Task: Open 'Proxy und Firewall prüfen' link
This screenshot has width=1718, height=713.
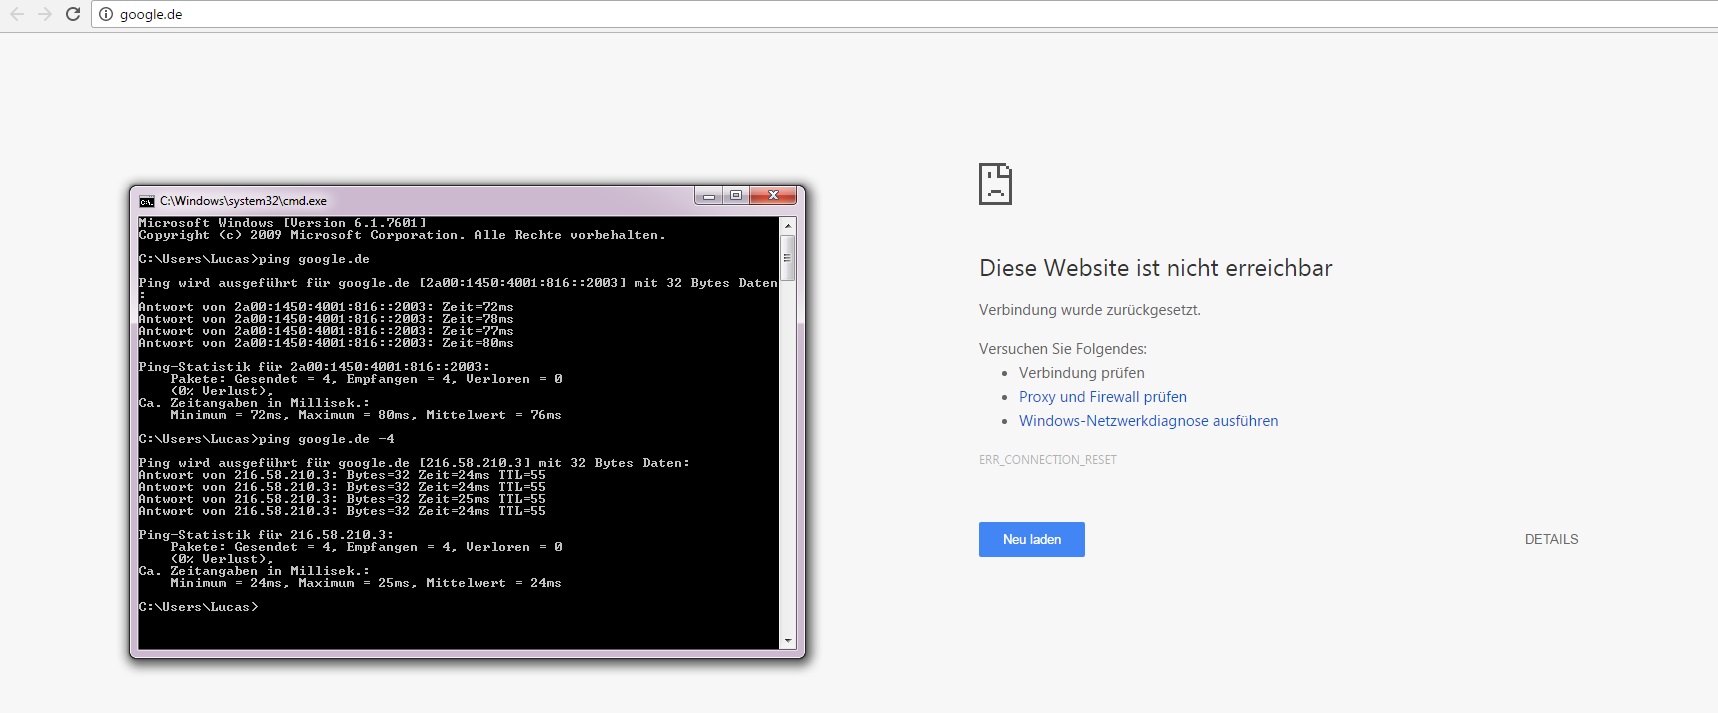Action: (x=1103, y=397)
